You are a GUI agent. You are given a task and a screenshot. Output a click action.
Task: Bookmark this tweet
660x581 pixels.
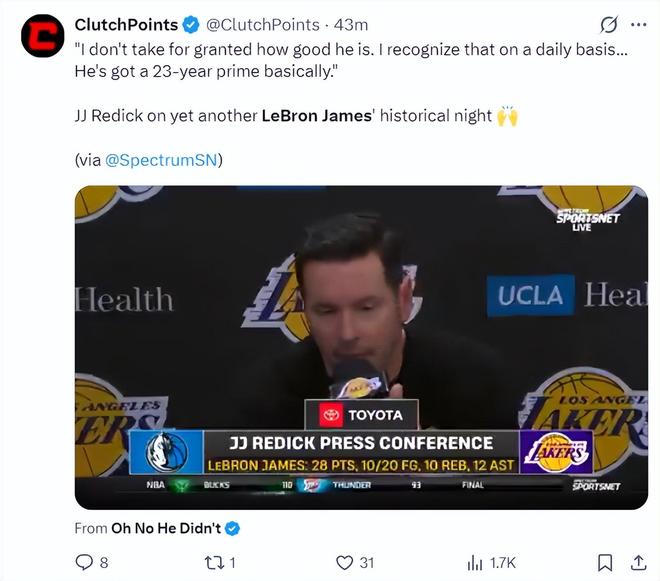coord(605,562)
